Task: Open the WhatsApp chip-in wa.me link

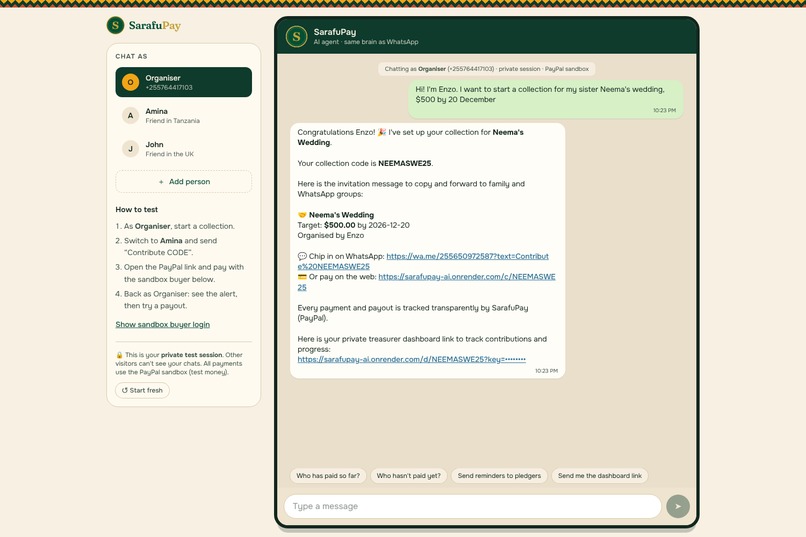Action: (423, 261)
